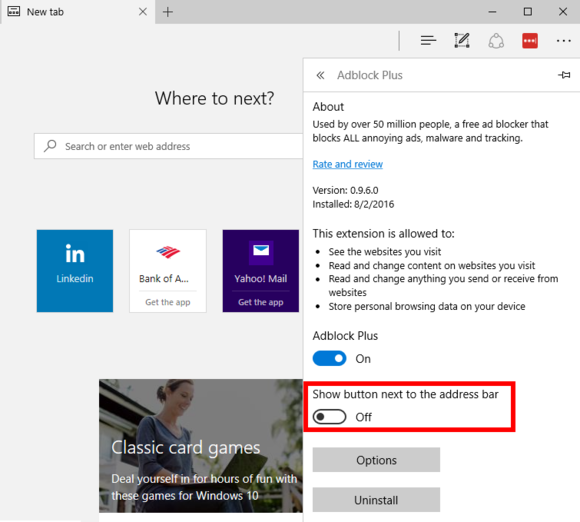Screen dimensions: 580x522
Task: Focus the Search or enter web address box
Action: [x=168, y=146]
